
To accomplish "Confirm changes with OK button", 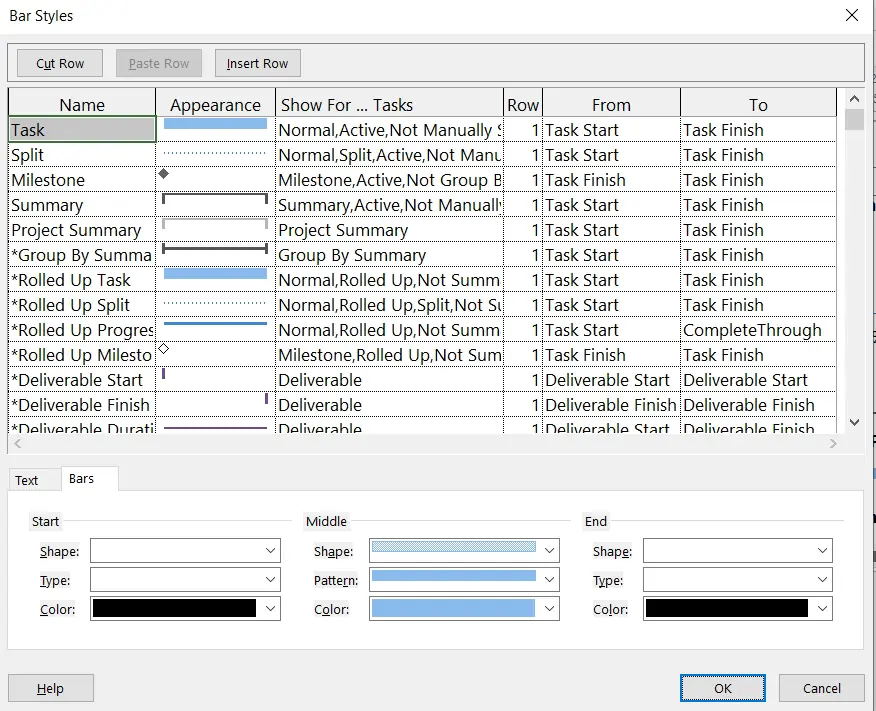I will [722, 688].
